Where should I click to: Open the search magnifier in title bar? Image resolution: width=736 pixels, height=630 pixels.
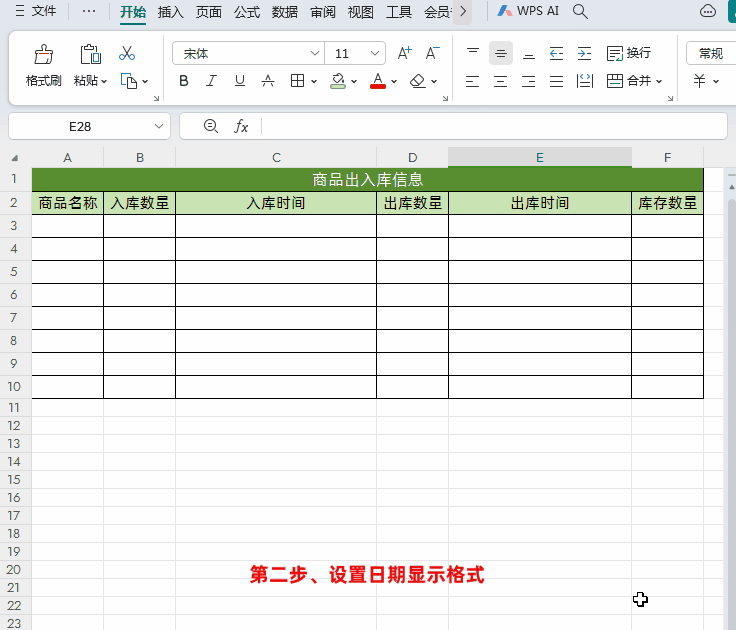click(580, 11)
